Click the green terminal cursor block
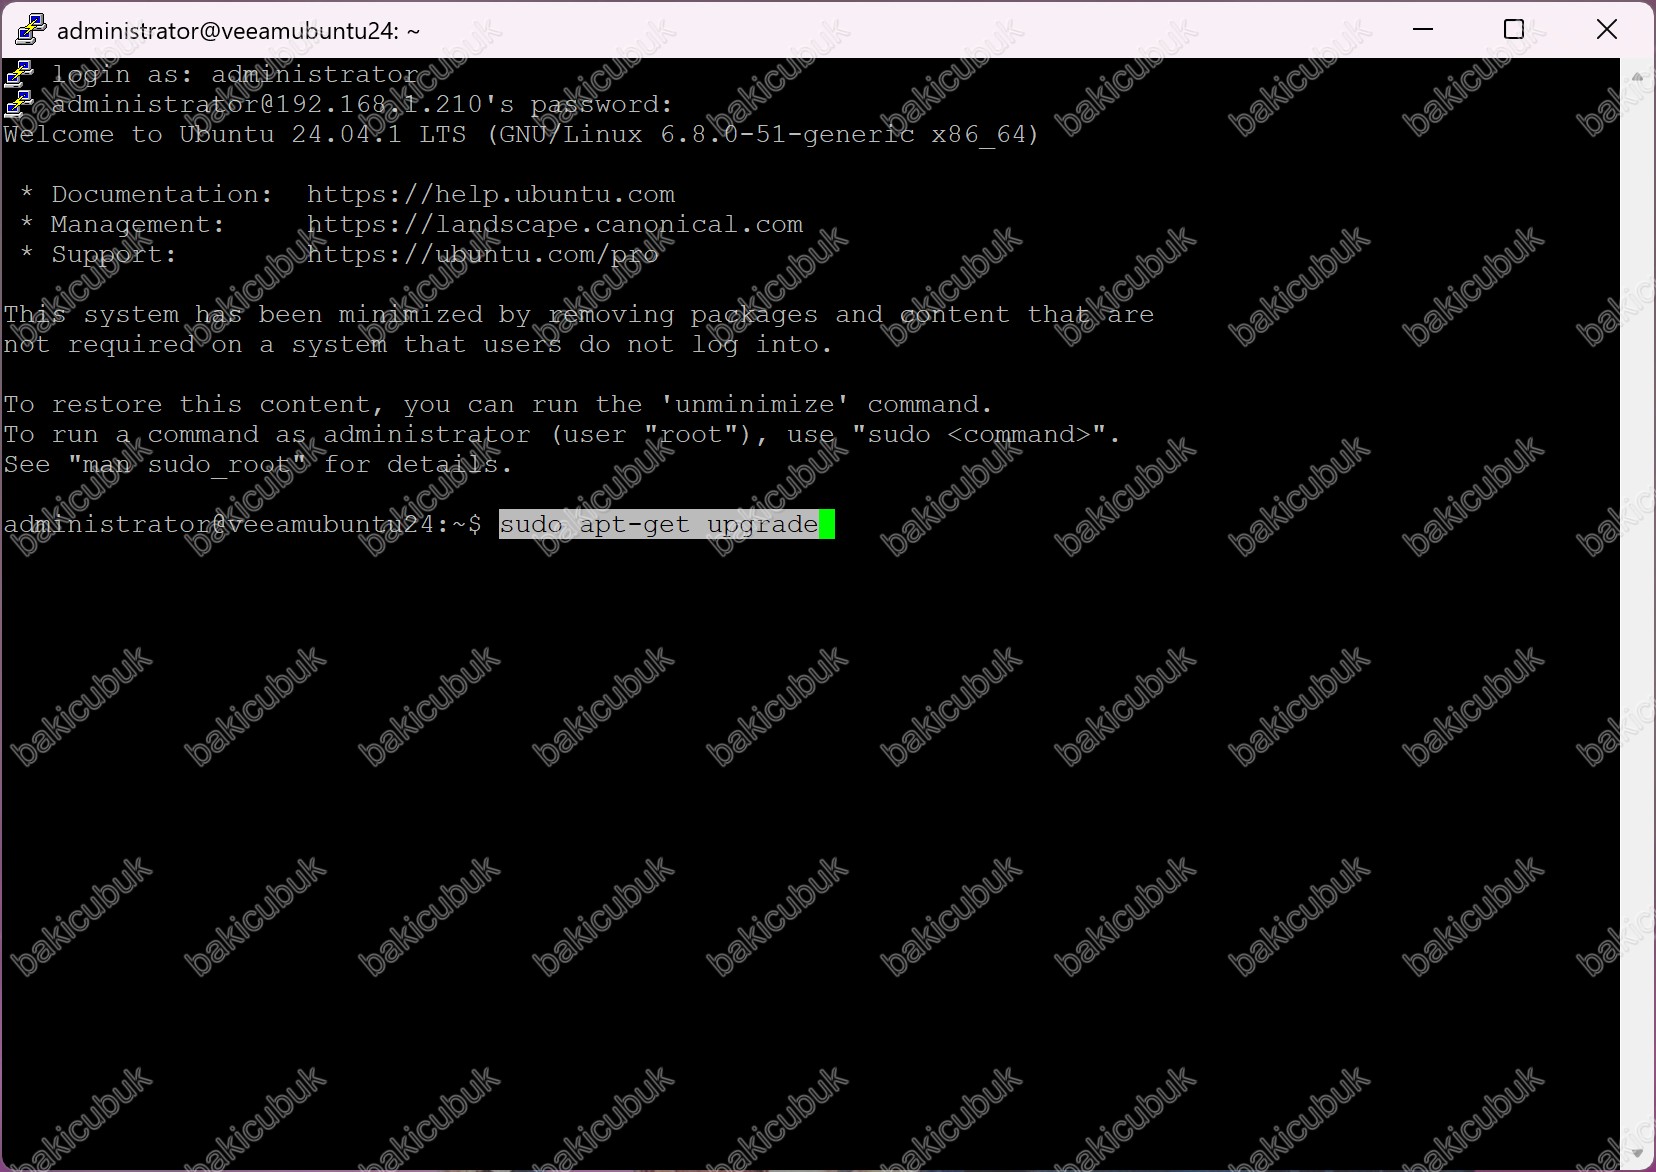 [827, 524]
